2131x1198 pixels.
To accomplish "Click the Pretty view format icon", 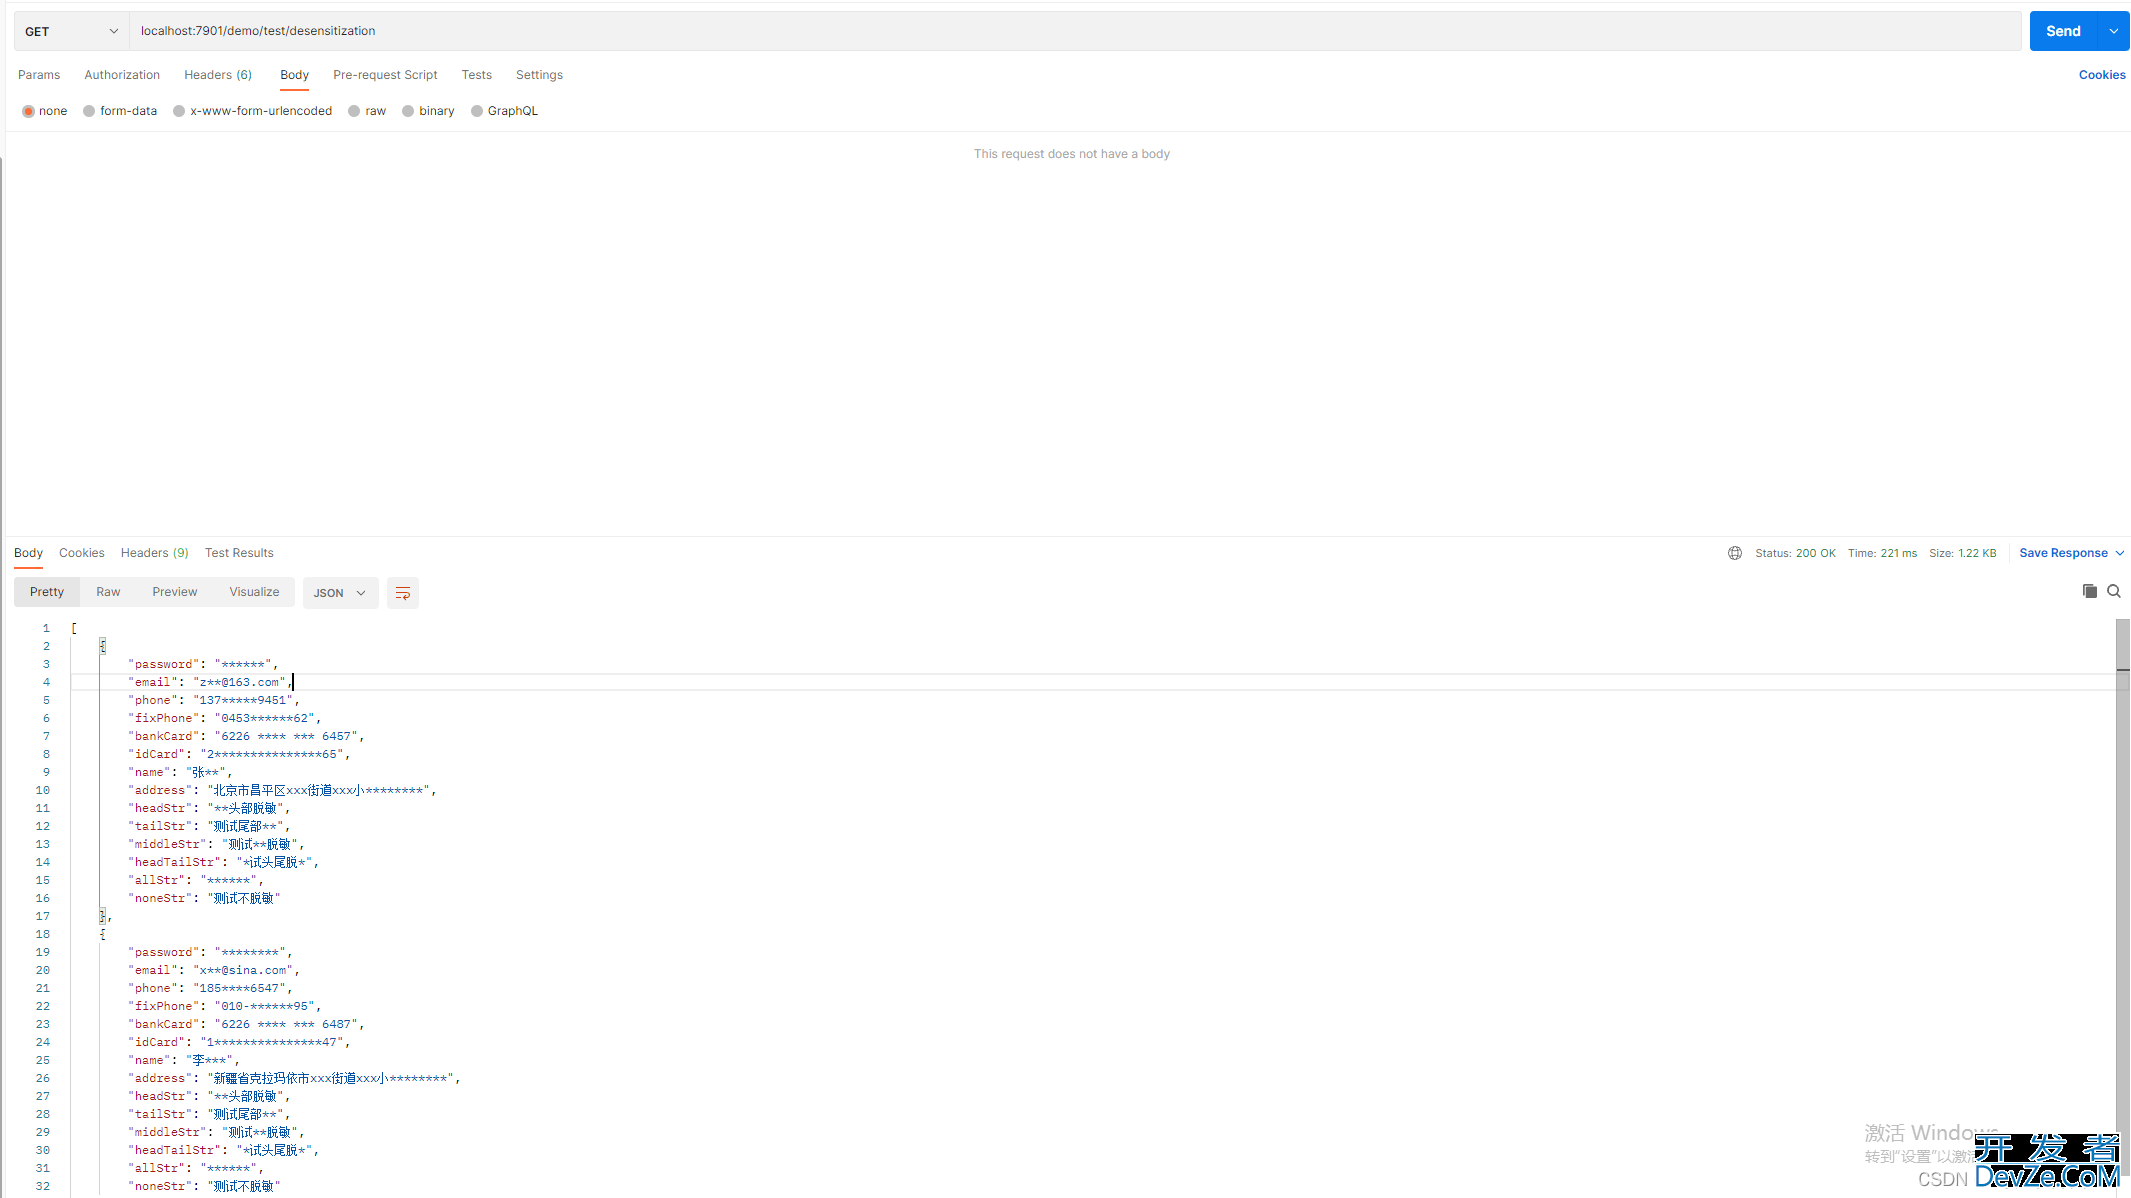I will [402, 592].
